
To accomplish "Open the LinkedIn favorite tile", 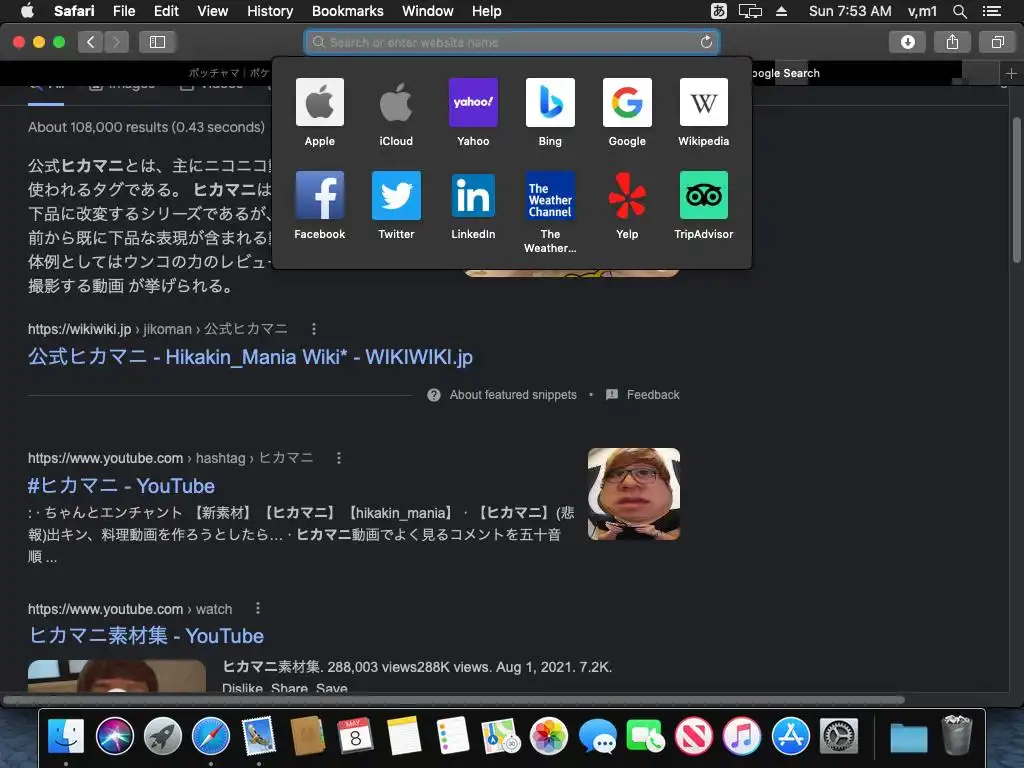I will tap(473, 205).
